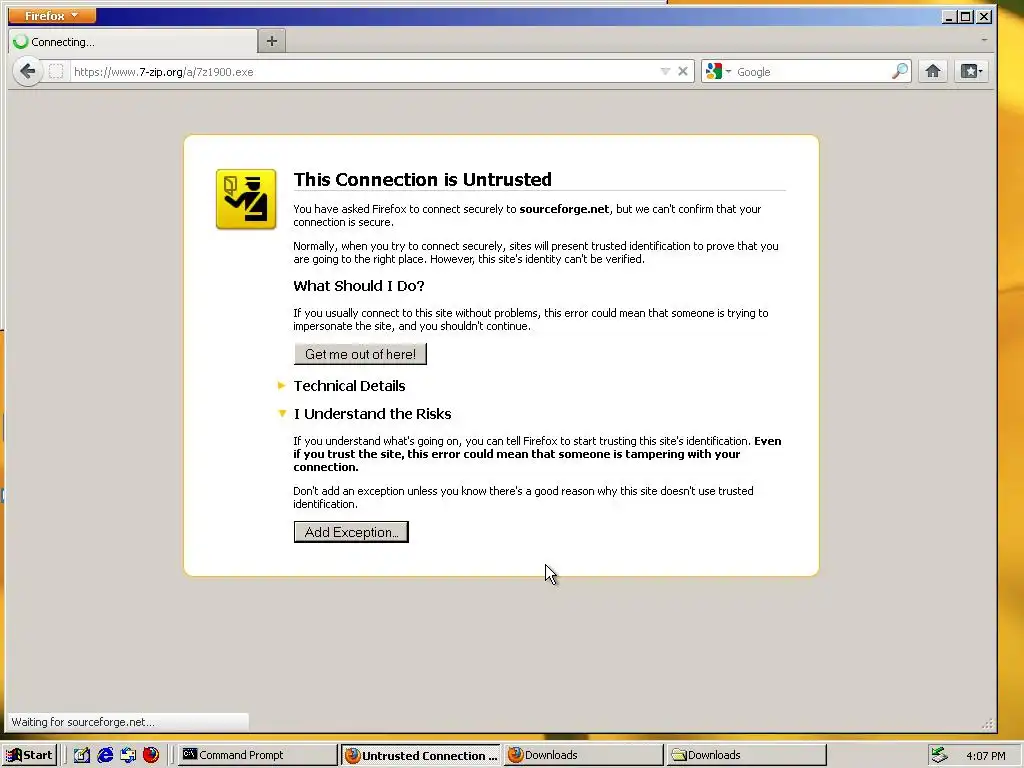Launch Internet Explorer from quick launch
The height and width of the screenshot is (768, 1024).
105,755
